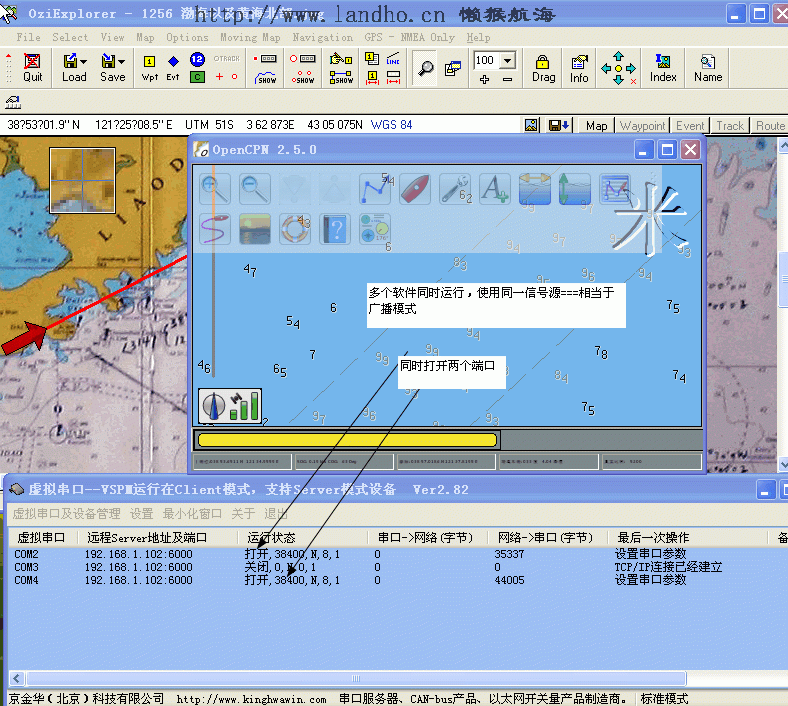788x706 pixels.
Task: Select the Wpt waypoint placement tool
Action: [149, 68]
